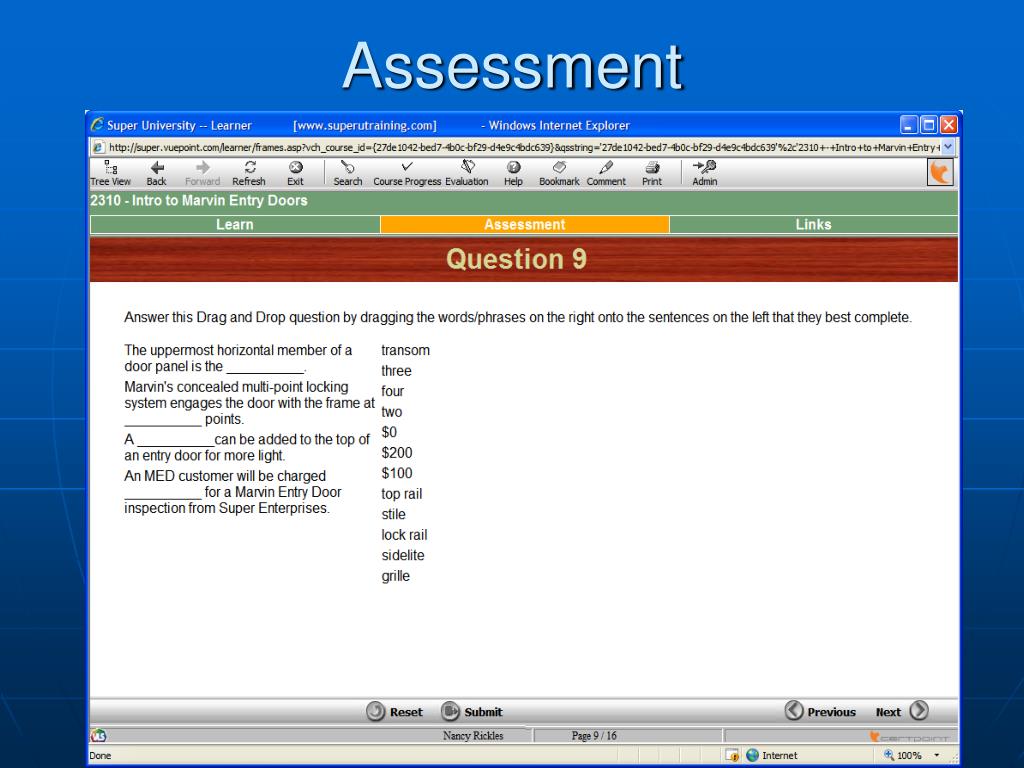Open the Evaluation tool
This screenshot has width=1024, height=768.
pyautogui.click(x=467, y=174)
